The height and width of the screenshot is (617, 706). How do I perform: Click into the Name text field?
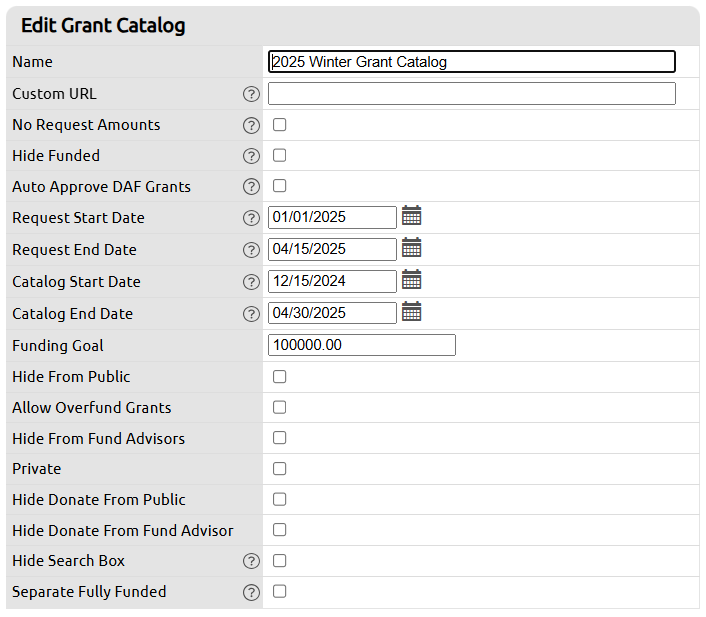coord(471,62)
